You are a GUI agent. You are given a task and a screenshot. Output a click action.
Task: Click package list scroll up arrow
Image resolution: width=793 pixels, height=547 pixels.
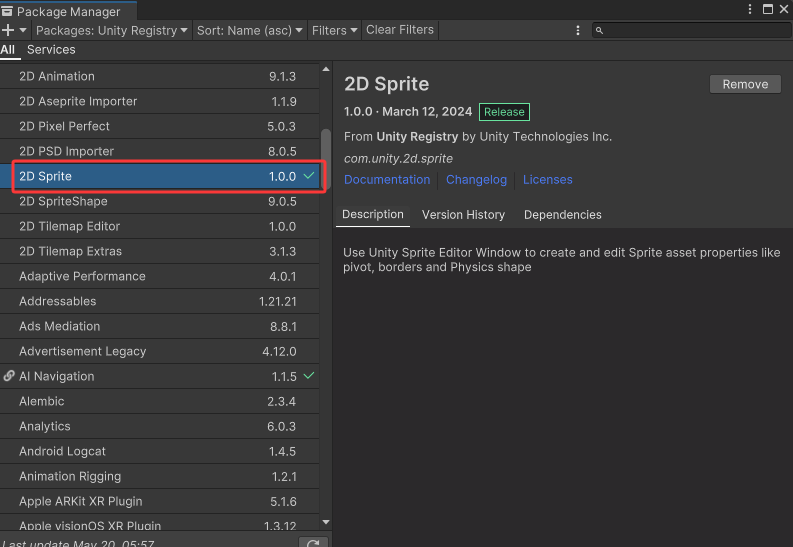pos(326,69)
